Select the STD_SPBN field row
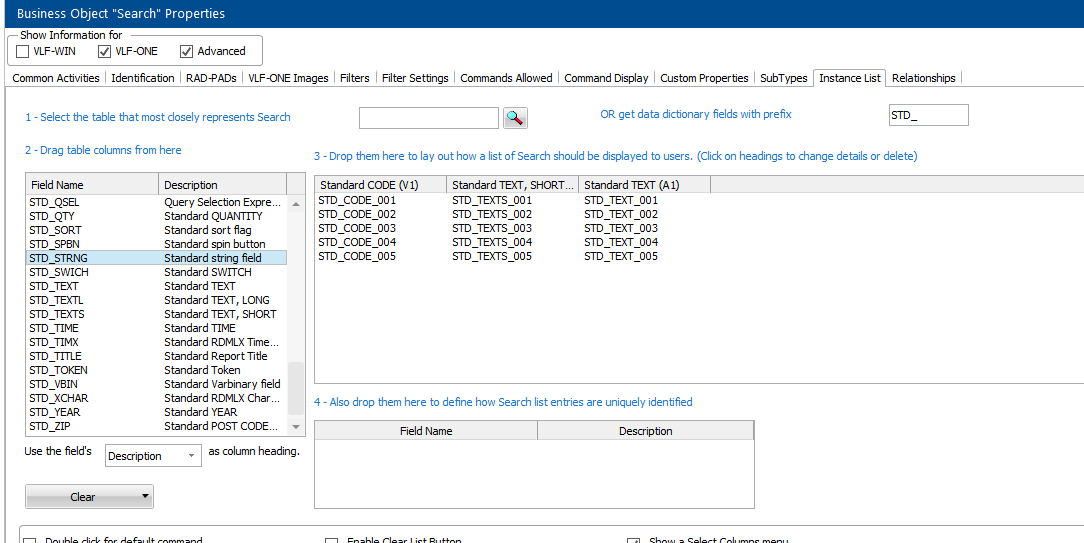This screenshot has height=543, width=1084. 156,244
